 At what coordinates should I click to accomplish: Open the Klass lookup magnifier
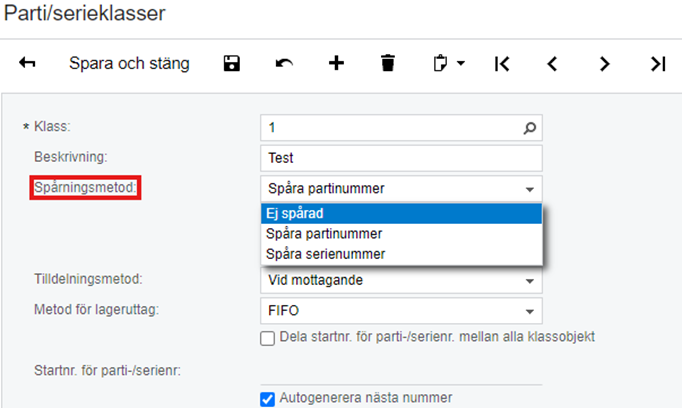tap(529, 128)
